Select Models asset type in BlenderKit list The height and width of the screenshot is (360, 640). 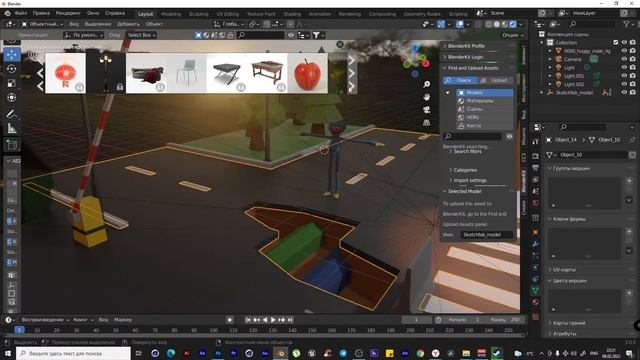(x=484, y=93)
